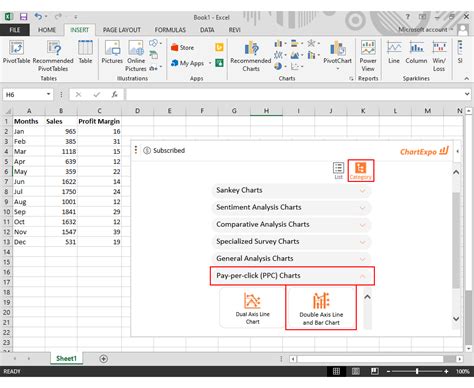Expand Specialized Survey Charts category
Screen dimensions: 474x388
tap(291, 241)
